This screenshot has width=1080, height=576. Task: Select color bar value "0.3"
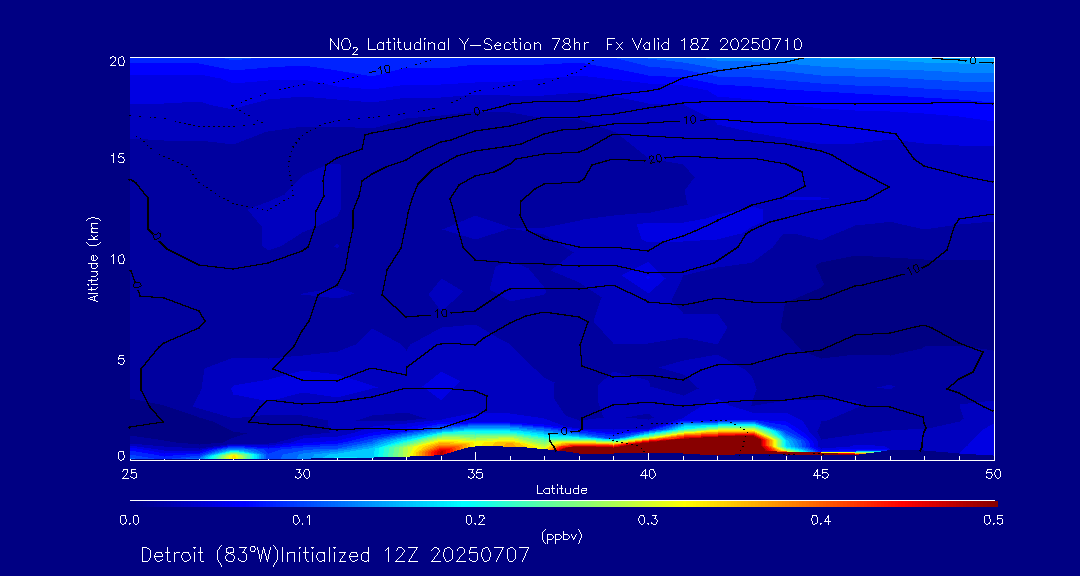click(647, 521)
